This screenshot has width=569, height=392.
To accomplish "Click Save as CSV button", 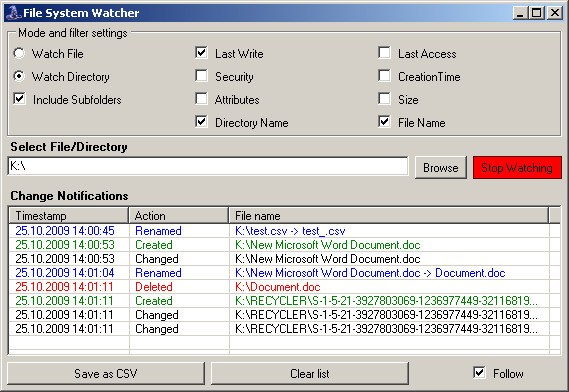I will coord(106,373).
